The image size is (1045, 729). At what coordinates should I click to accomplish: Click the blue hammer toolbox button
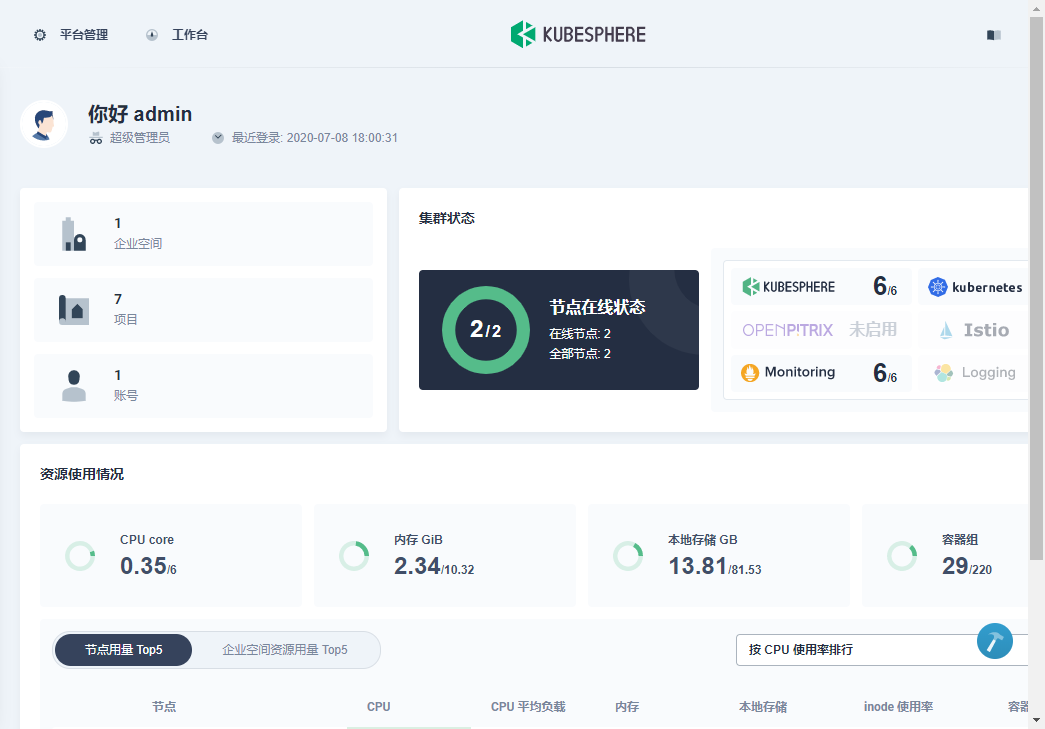point(995,641)
